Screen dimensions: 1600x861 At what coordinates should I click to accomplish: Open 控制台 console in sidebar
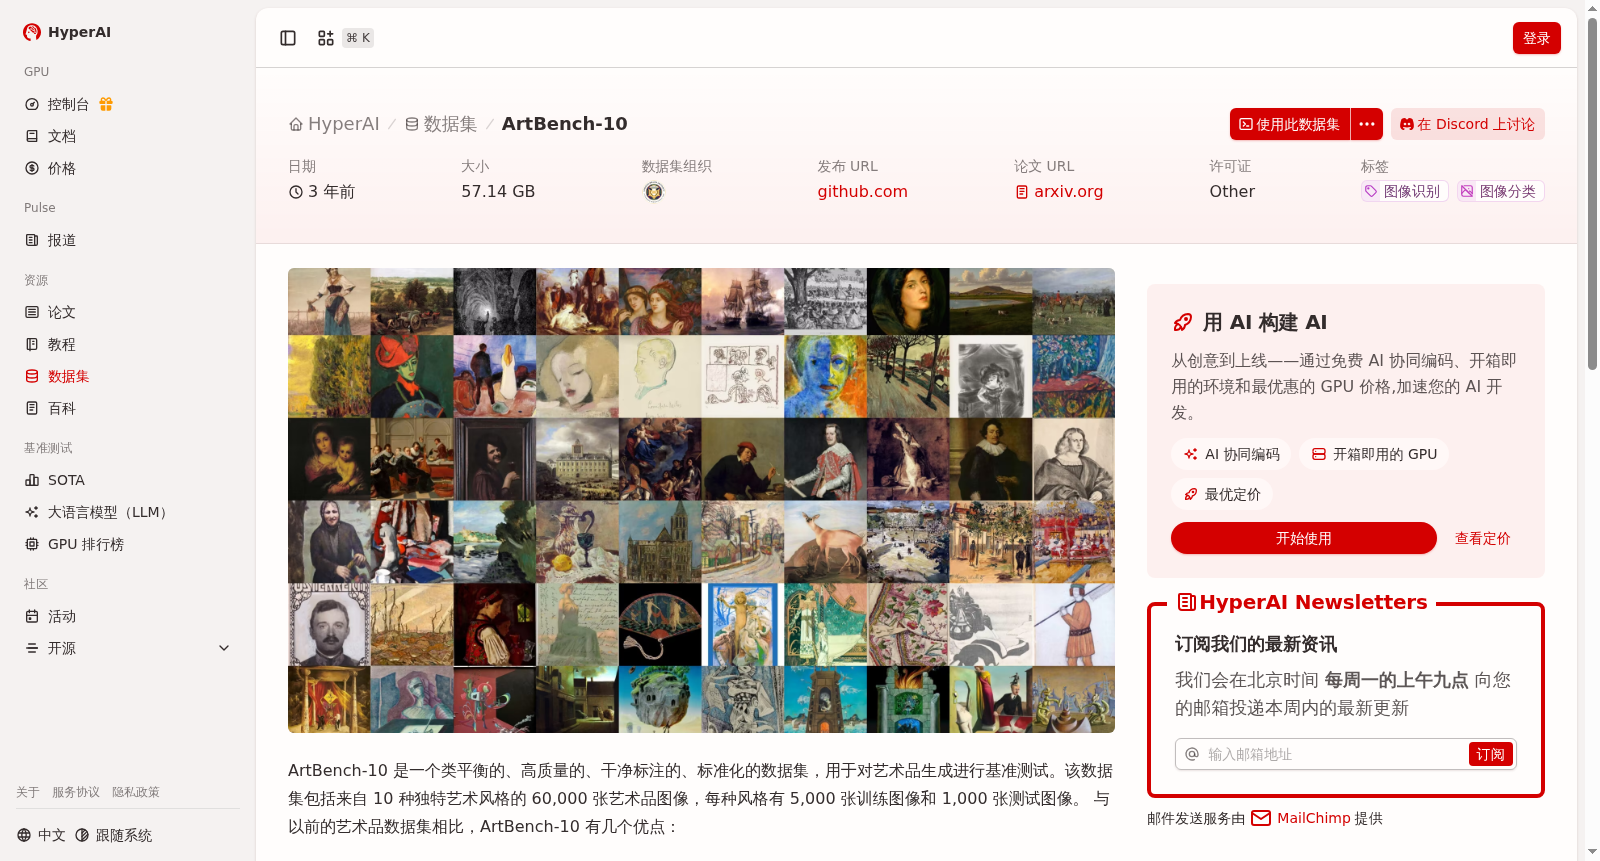[x=68, y=104]
